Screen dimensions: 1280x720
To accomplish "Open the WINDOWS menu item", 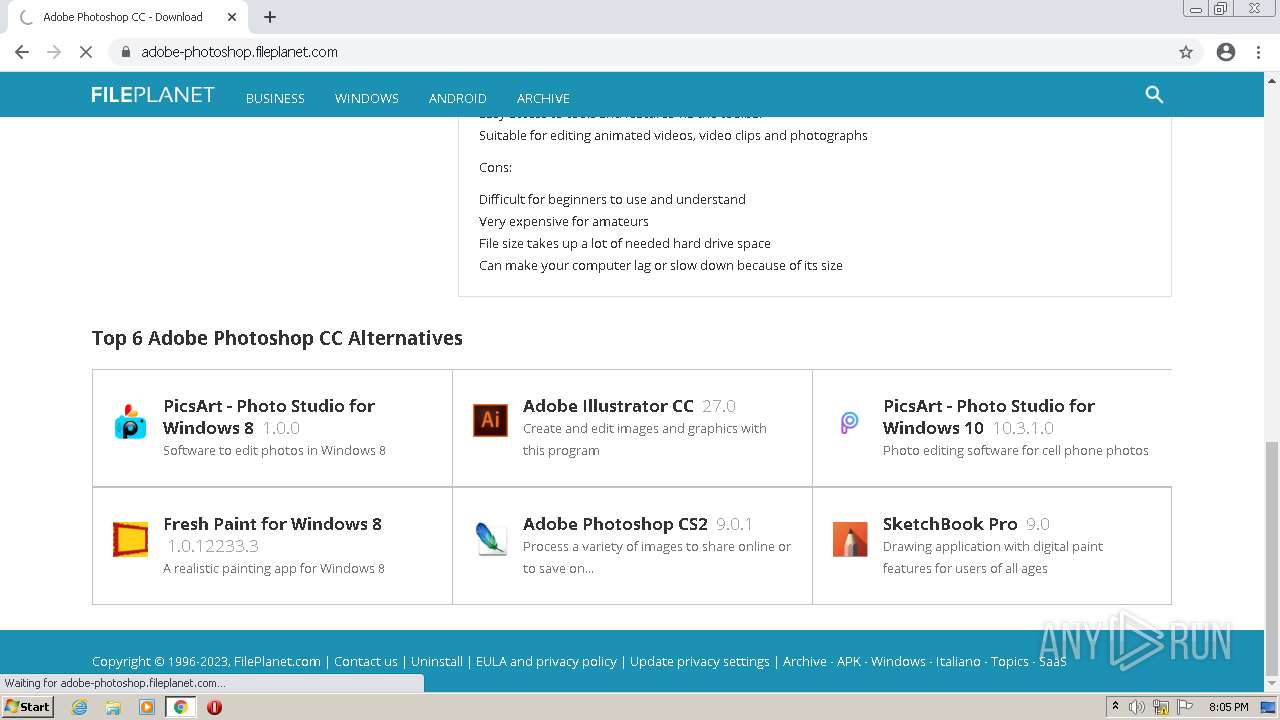I will (367, 98).
